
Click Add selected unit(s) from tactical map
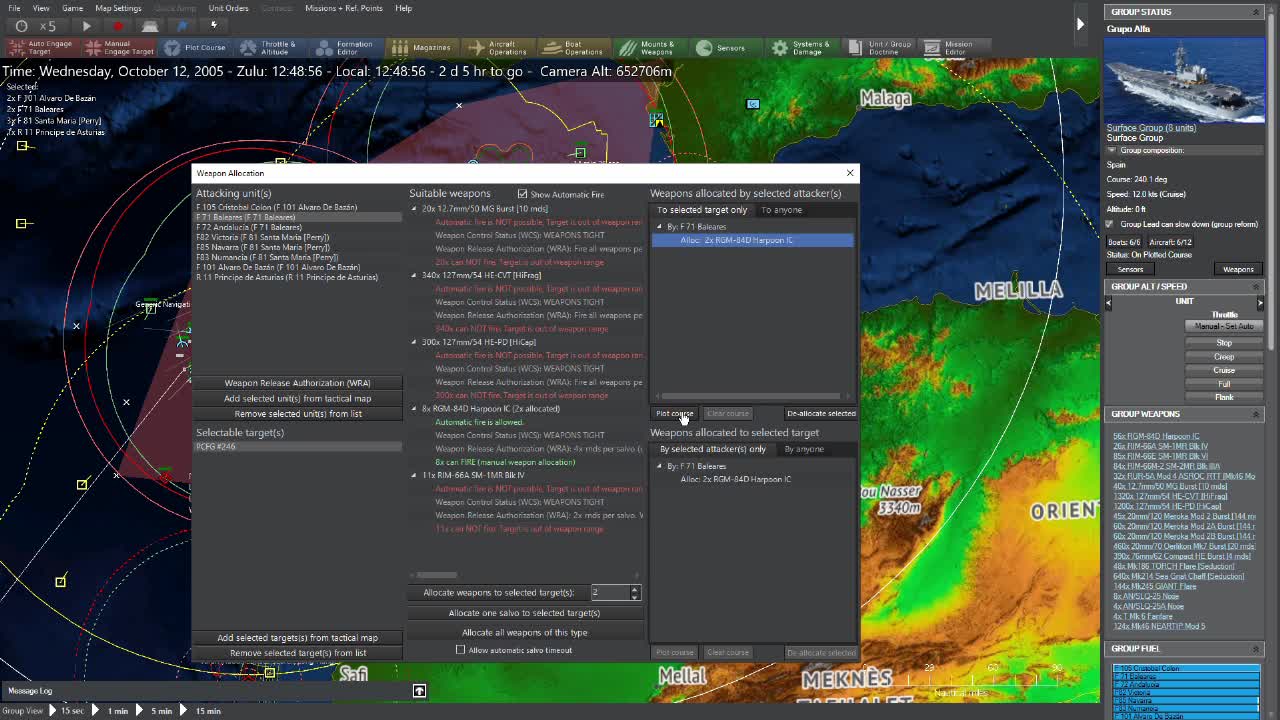[297, 398]
